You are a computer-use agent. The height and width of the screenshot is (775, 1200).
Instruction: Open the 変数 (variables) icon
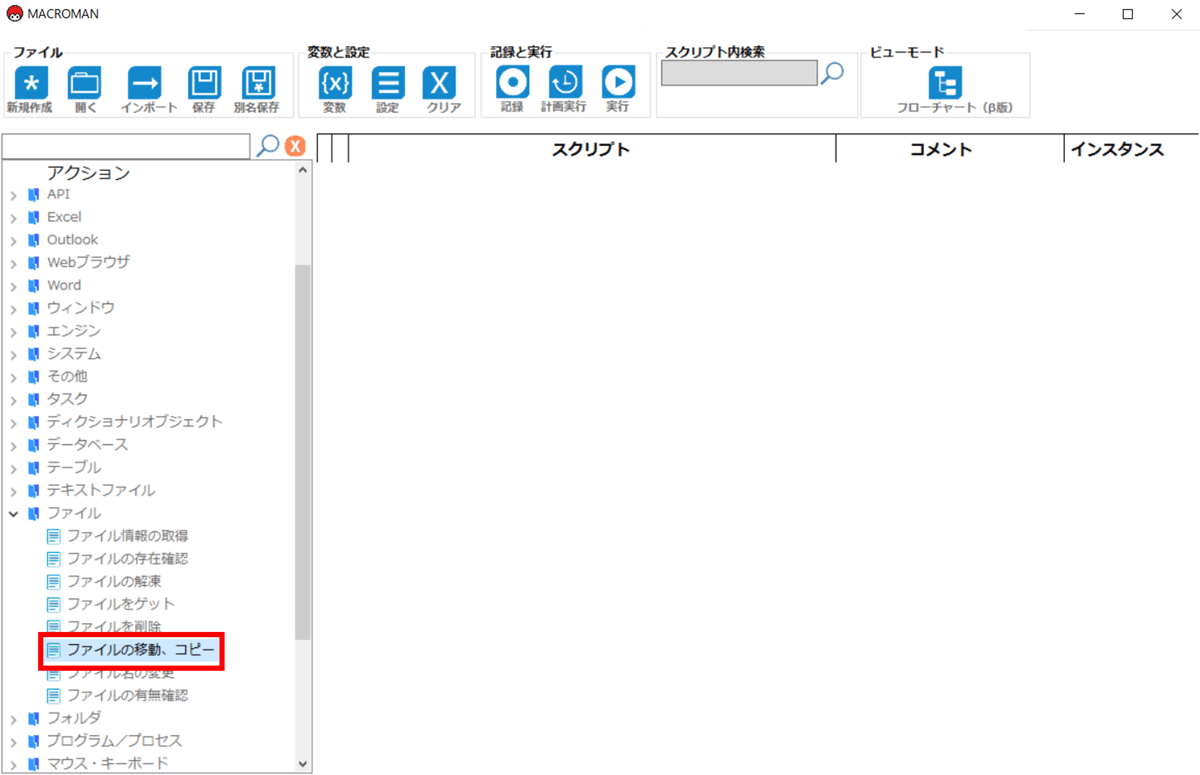pyautogui.click(x=335, y=82)
